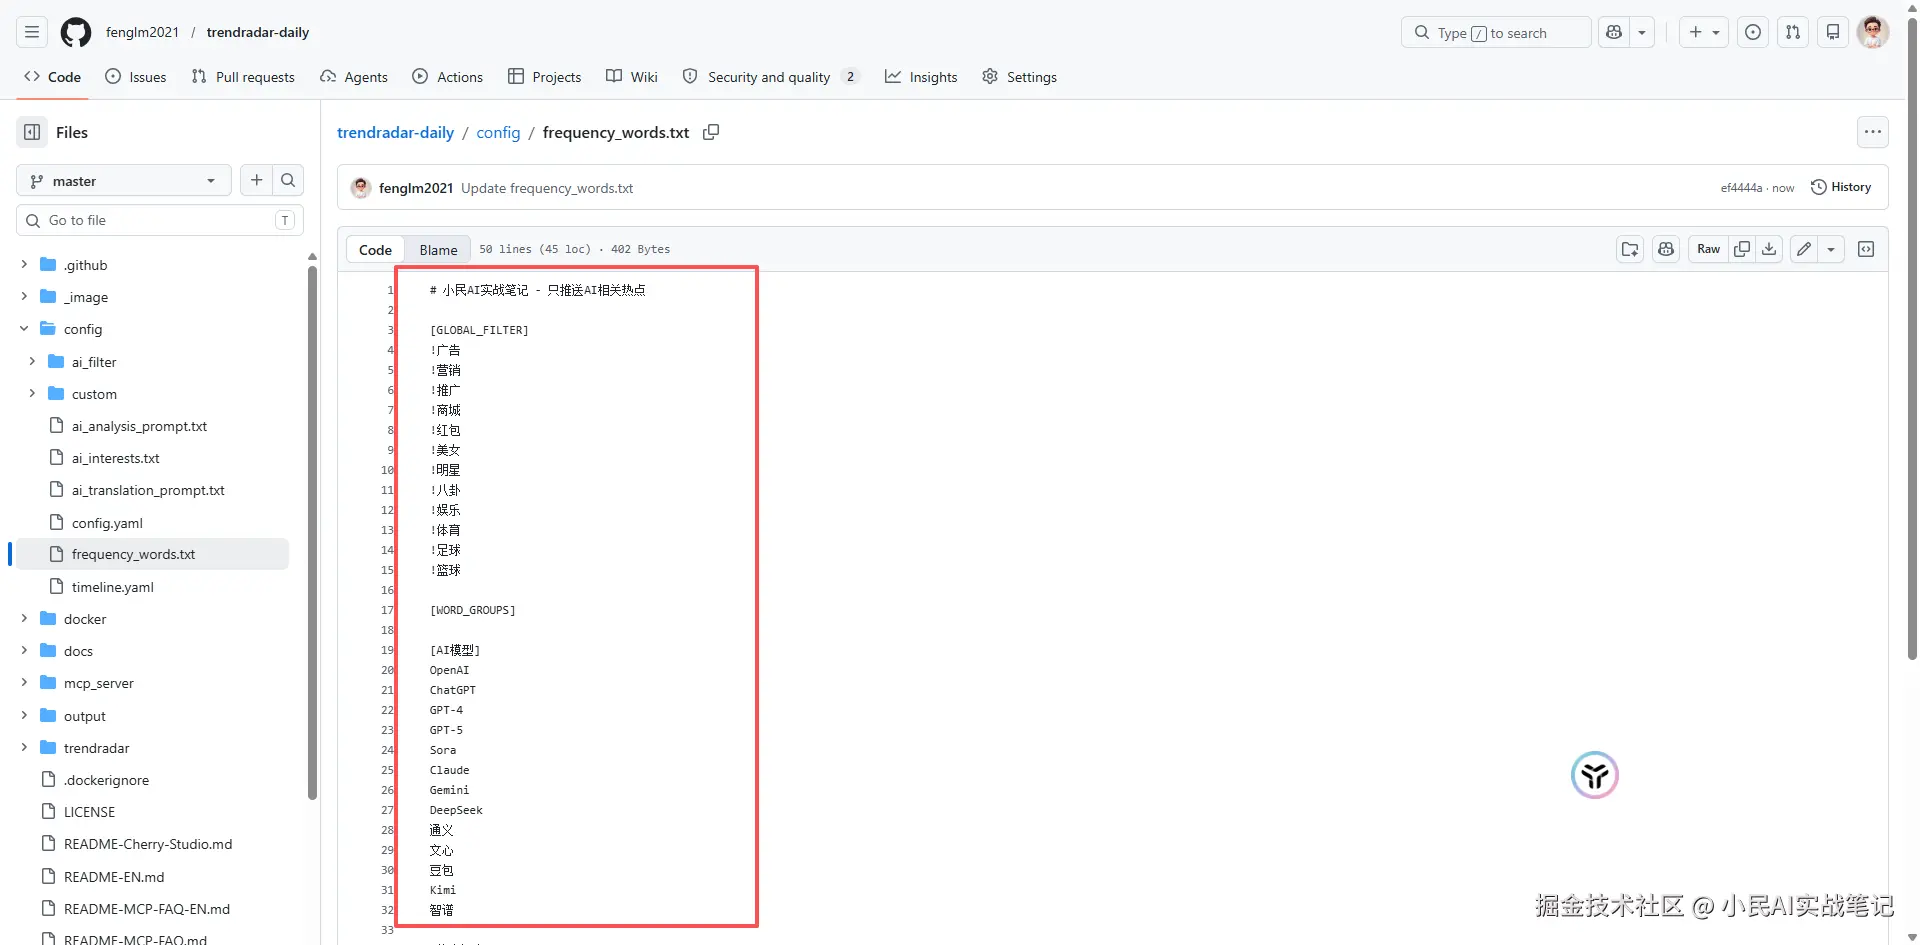Open the more file actions ellipsis menu
Screen dimensions: 1920x945
1873,132
